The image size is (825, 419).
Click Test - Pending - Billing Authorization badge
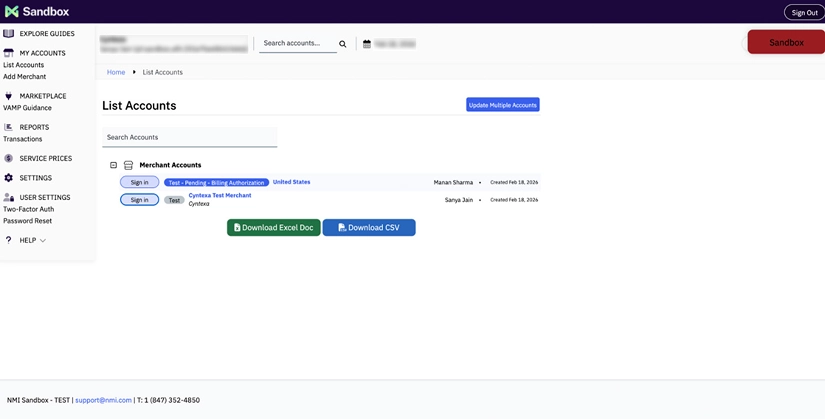click(216, 183)
